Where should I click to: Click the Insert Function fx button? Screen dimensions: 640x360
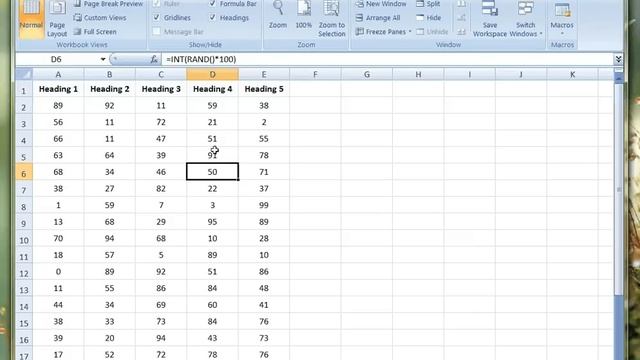(154, 59)
